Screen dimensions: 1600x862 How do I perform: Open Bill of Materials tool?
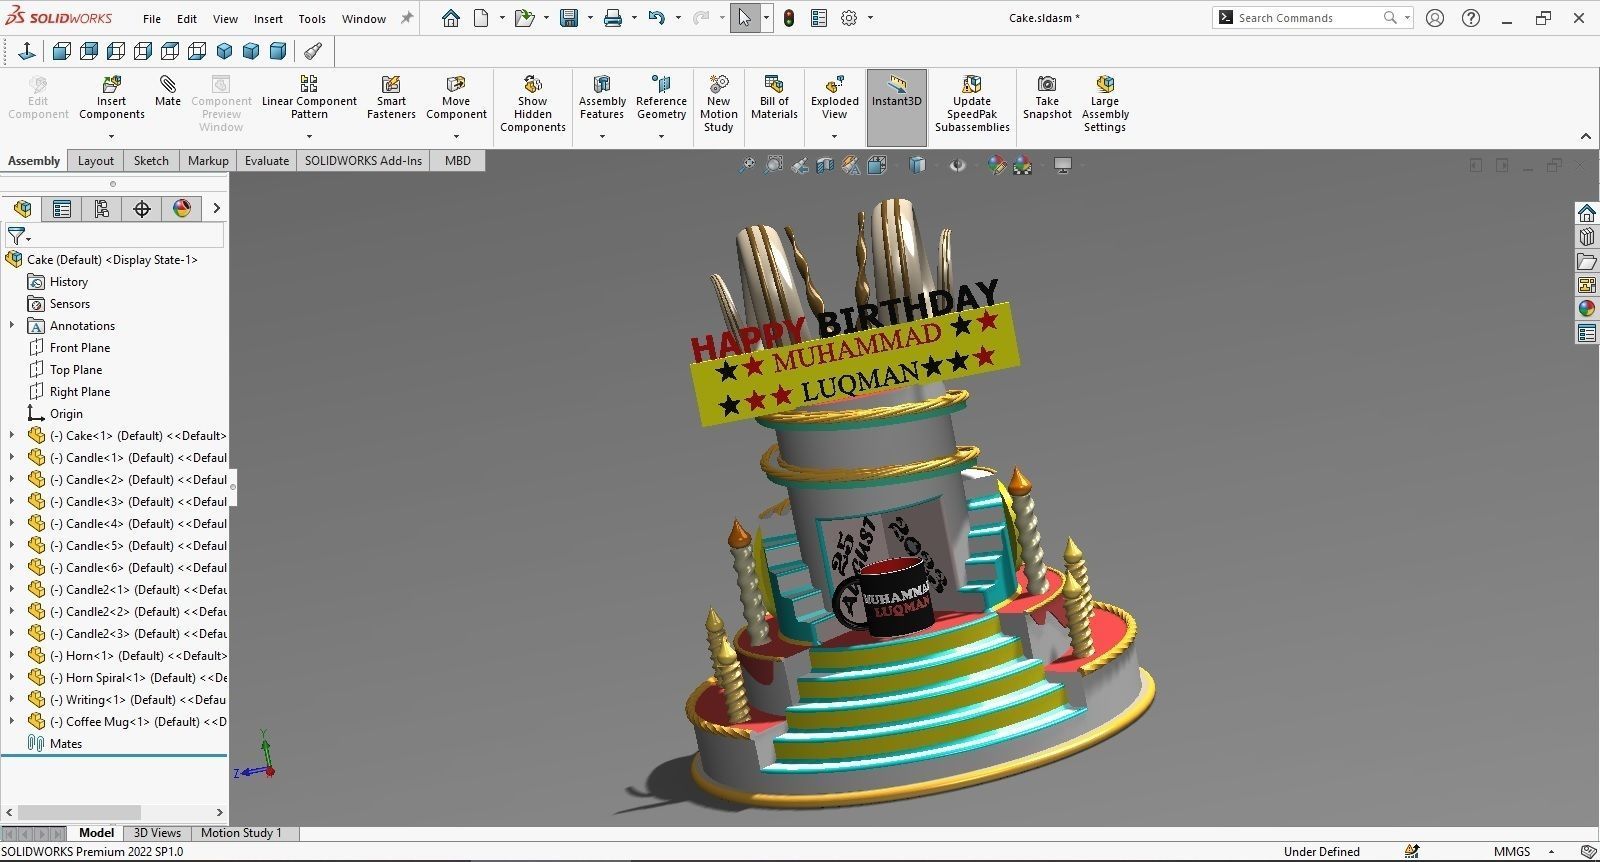pyautogui.click(x=774, y=97)
